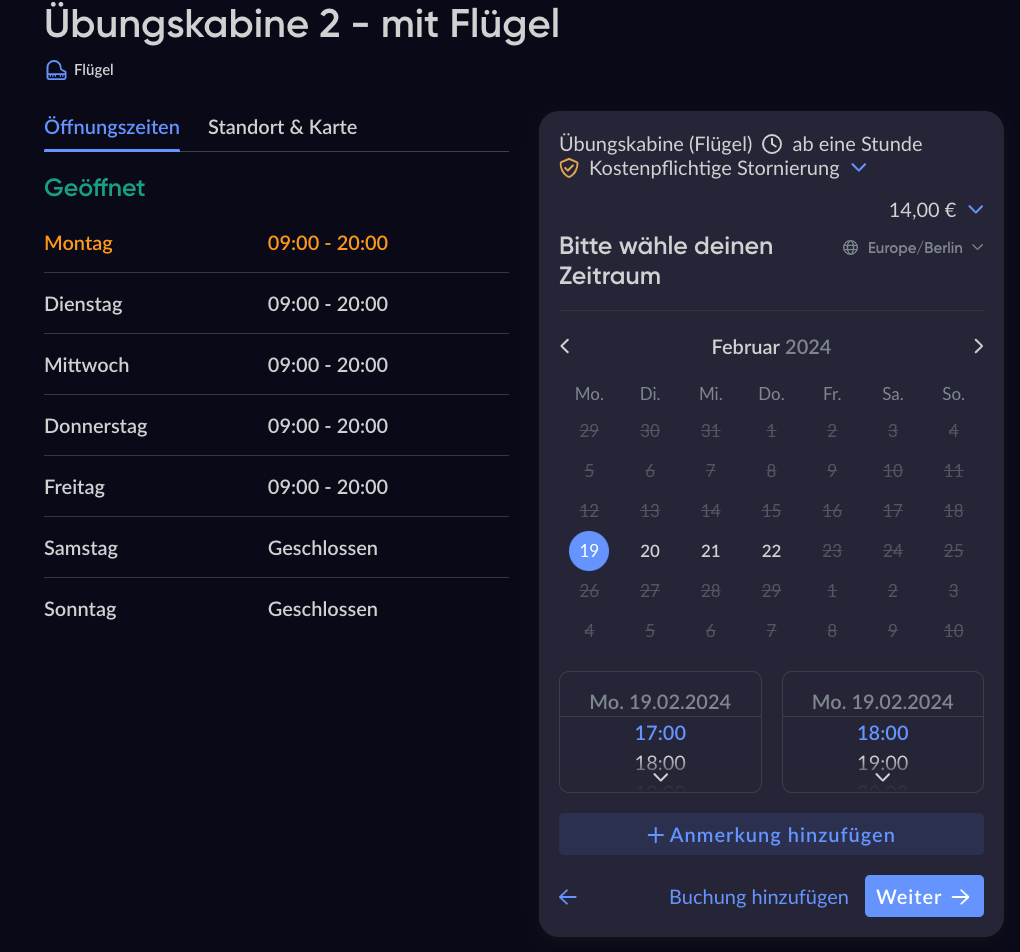
Task: Expand Kostenpflichtige Stornierung details chevron
Action: click(858, 168)
